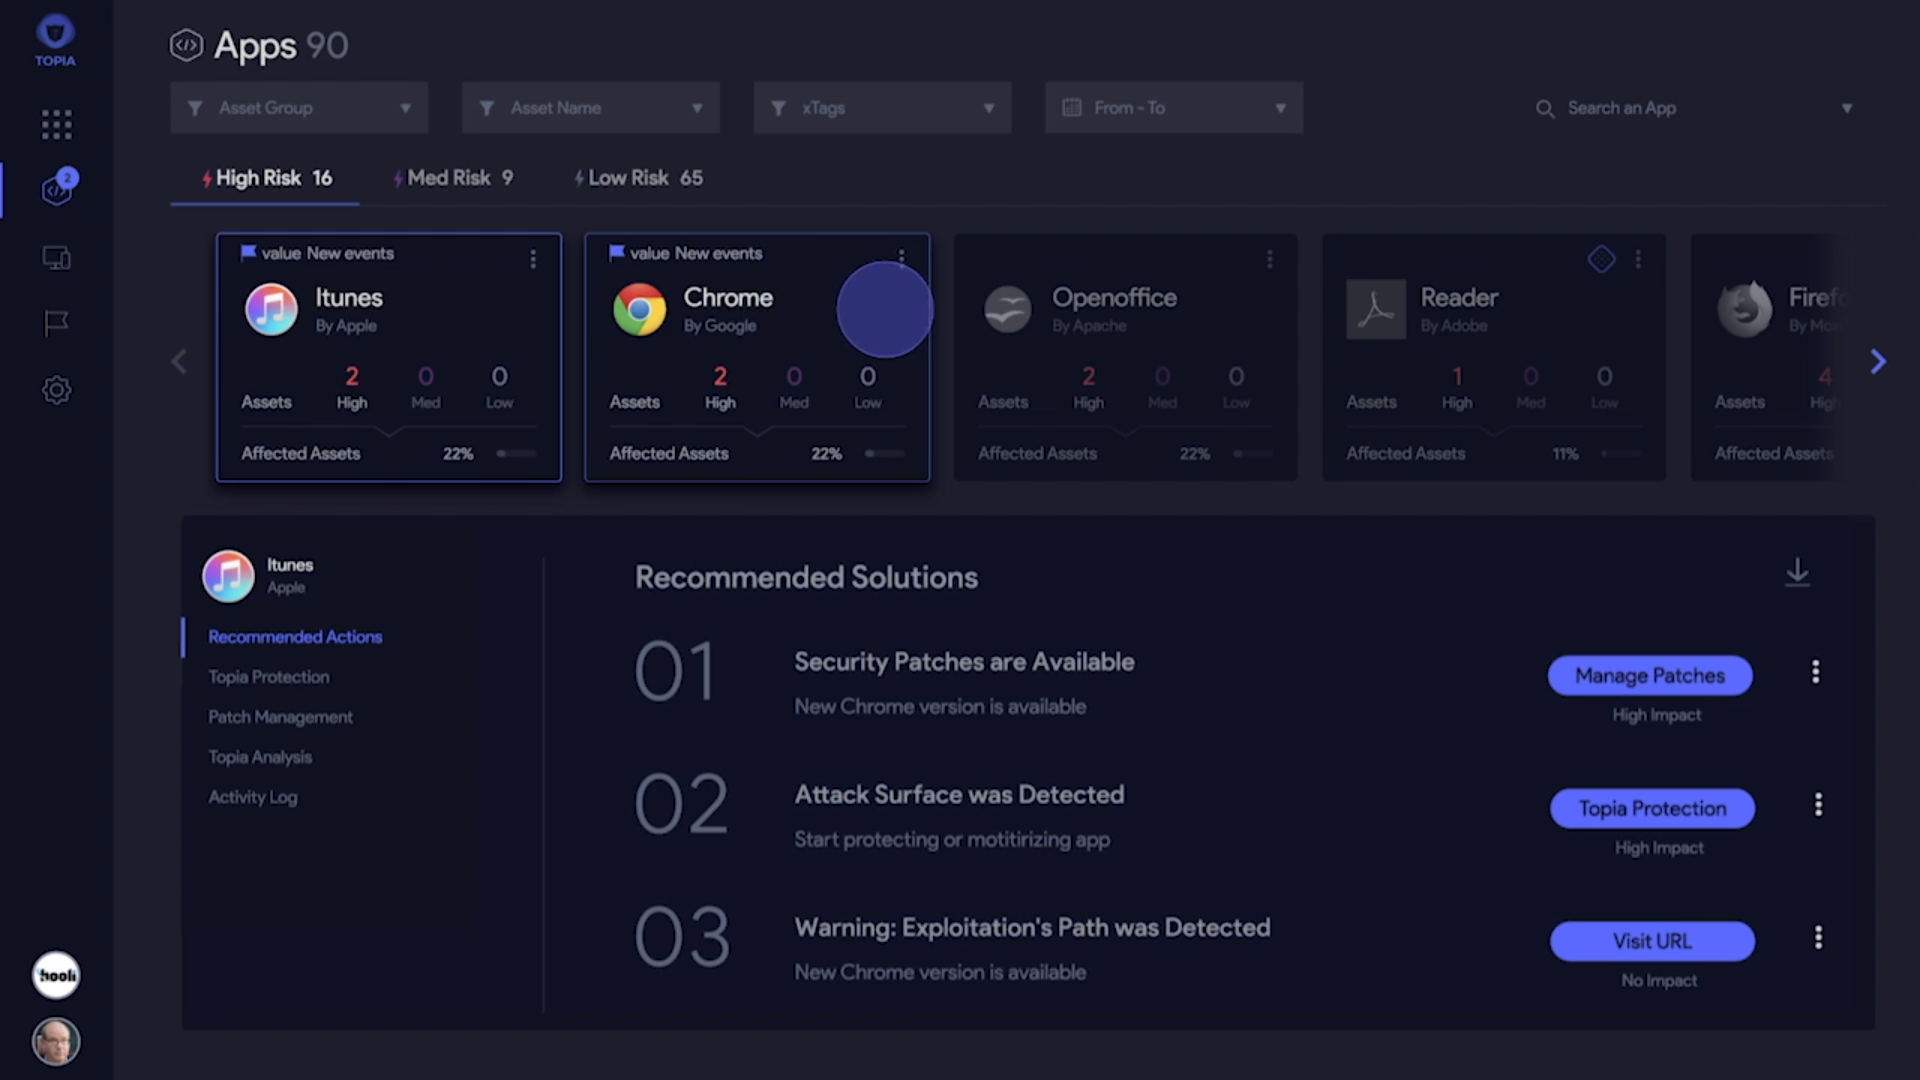The width and height of the screenshot is (1920, 1080).
Task: Switch to the Med Risk tab
Action: 453,178
